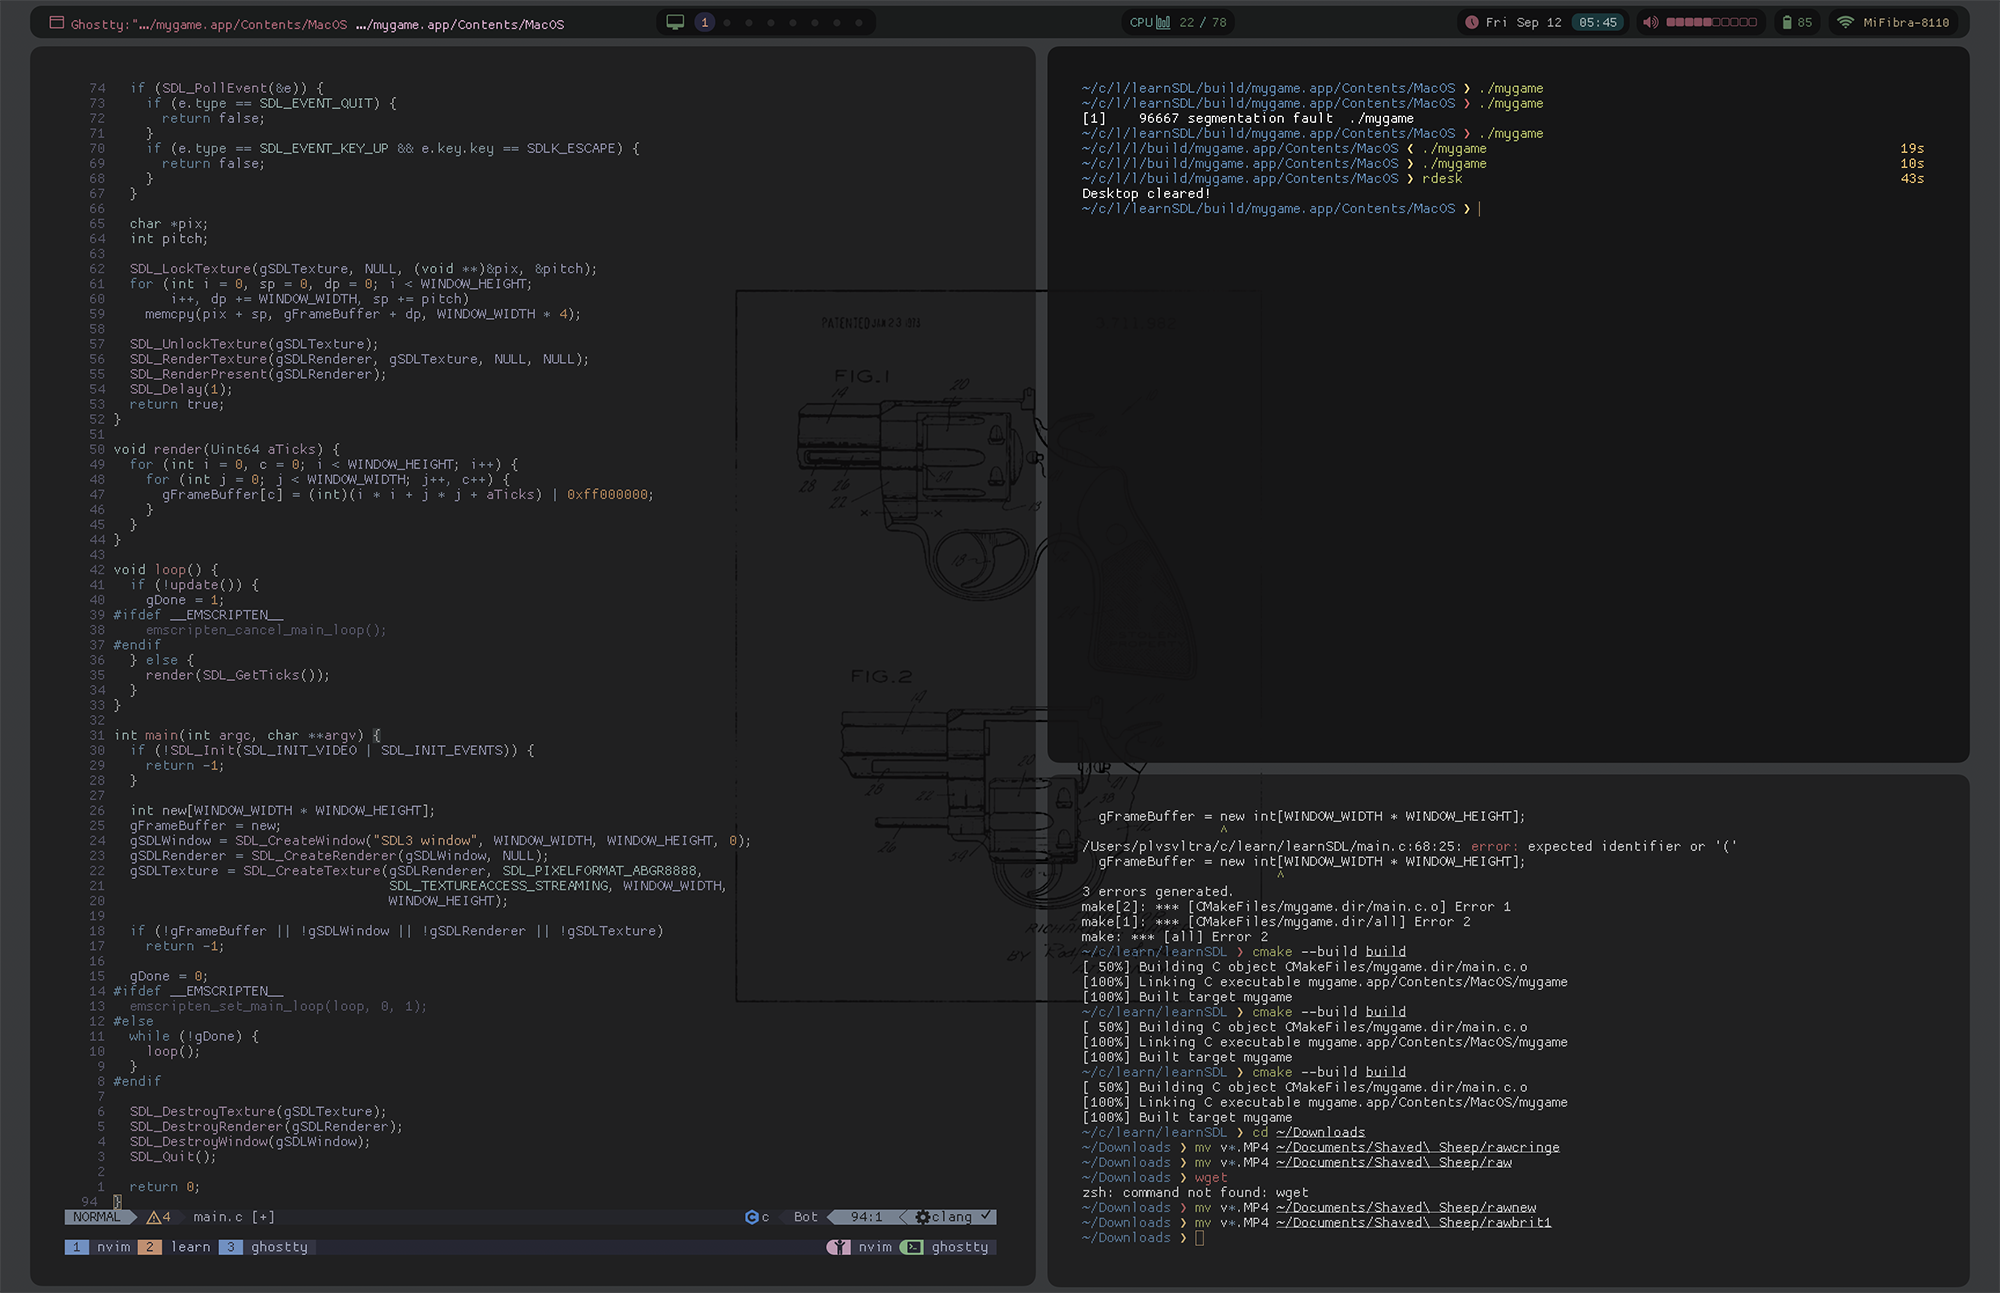Click the rdesk command in terminal

pos(1442,179)
